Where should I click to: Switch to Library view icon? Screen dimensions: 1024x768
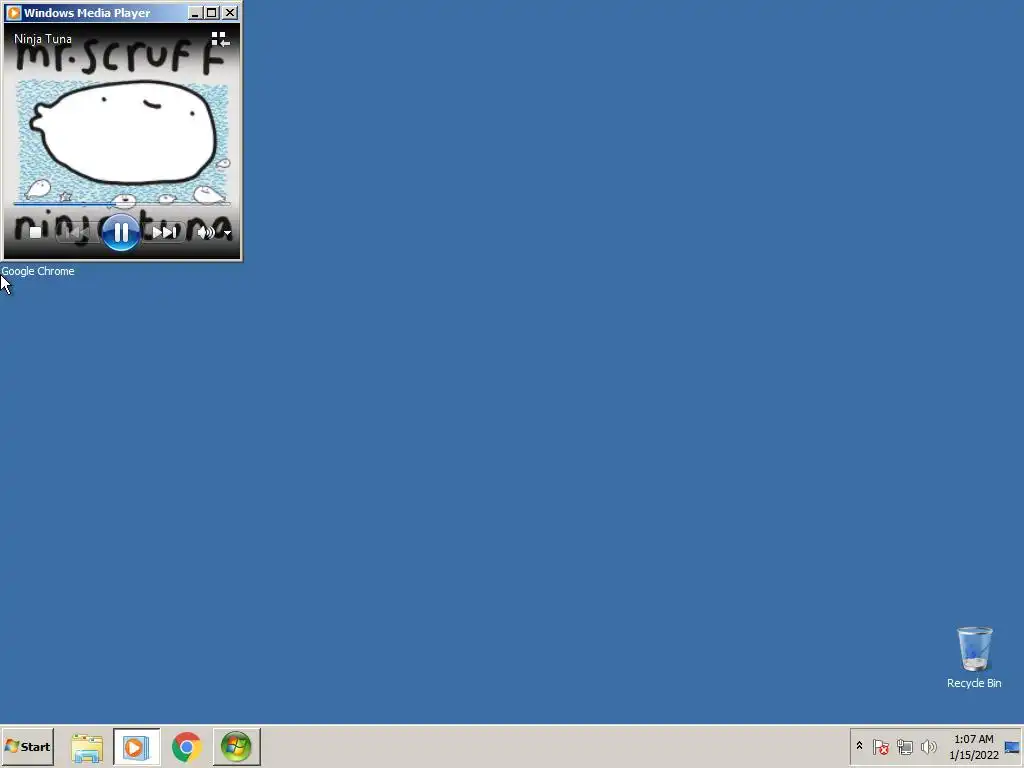pos(220,39)
